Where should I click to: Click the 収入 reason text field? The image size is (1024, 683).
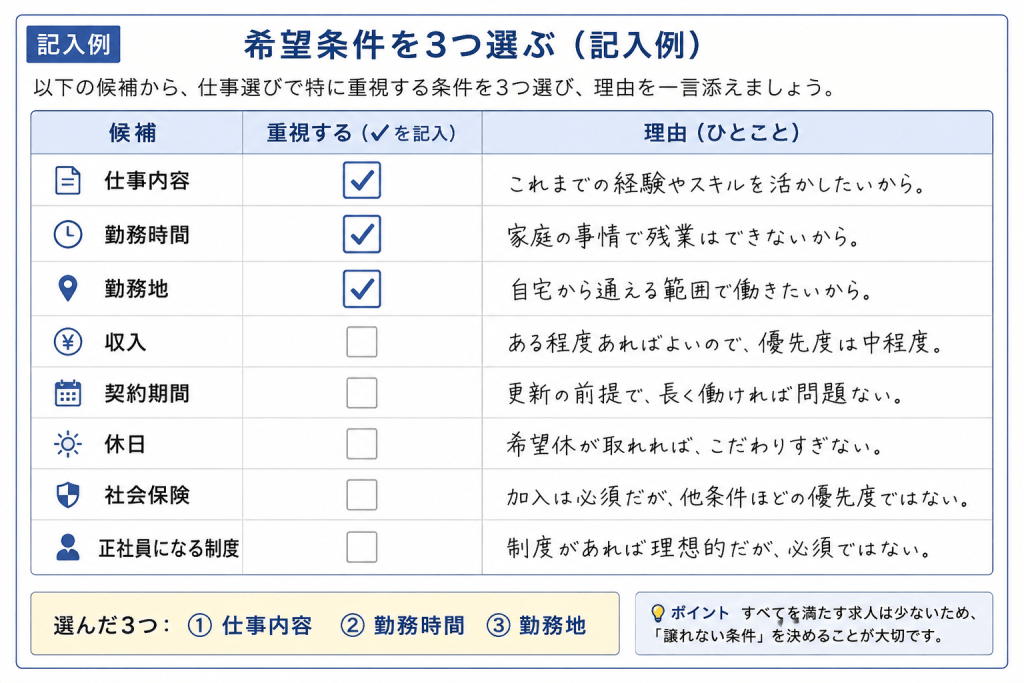(x=737, y=342)
